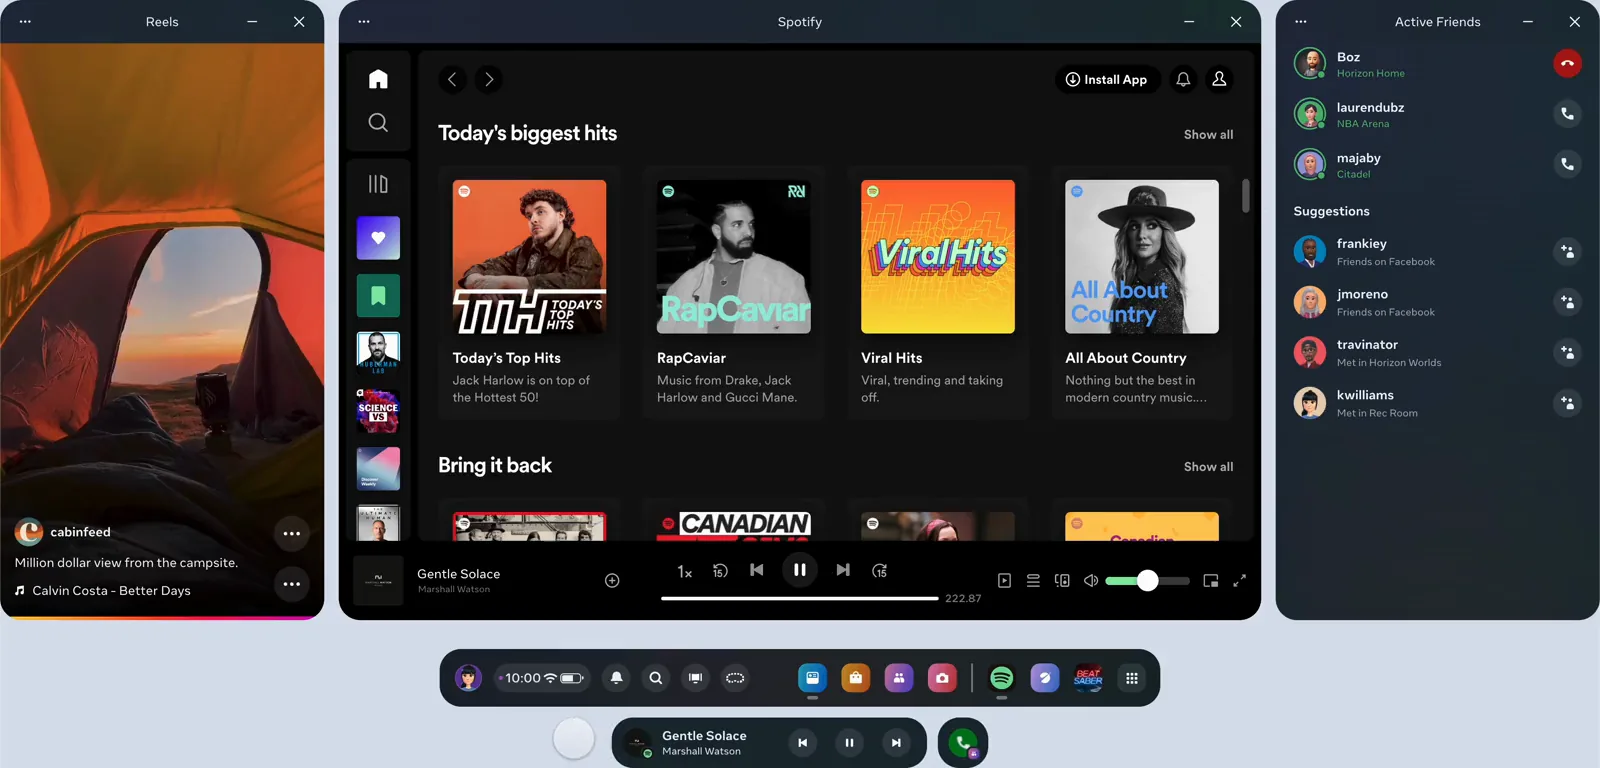The width and height of the screenshot is (1600, 768).
Task: Open the All About Country playlist card
Action: (x=1142, y=292)
